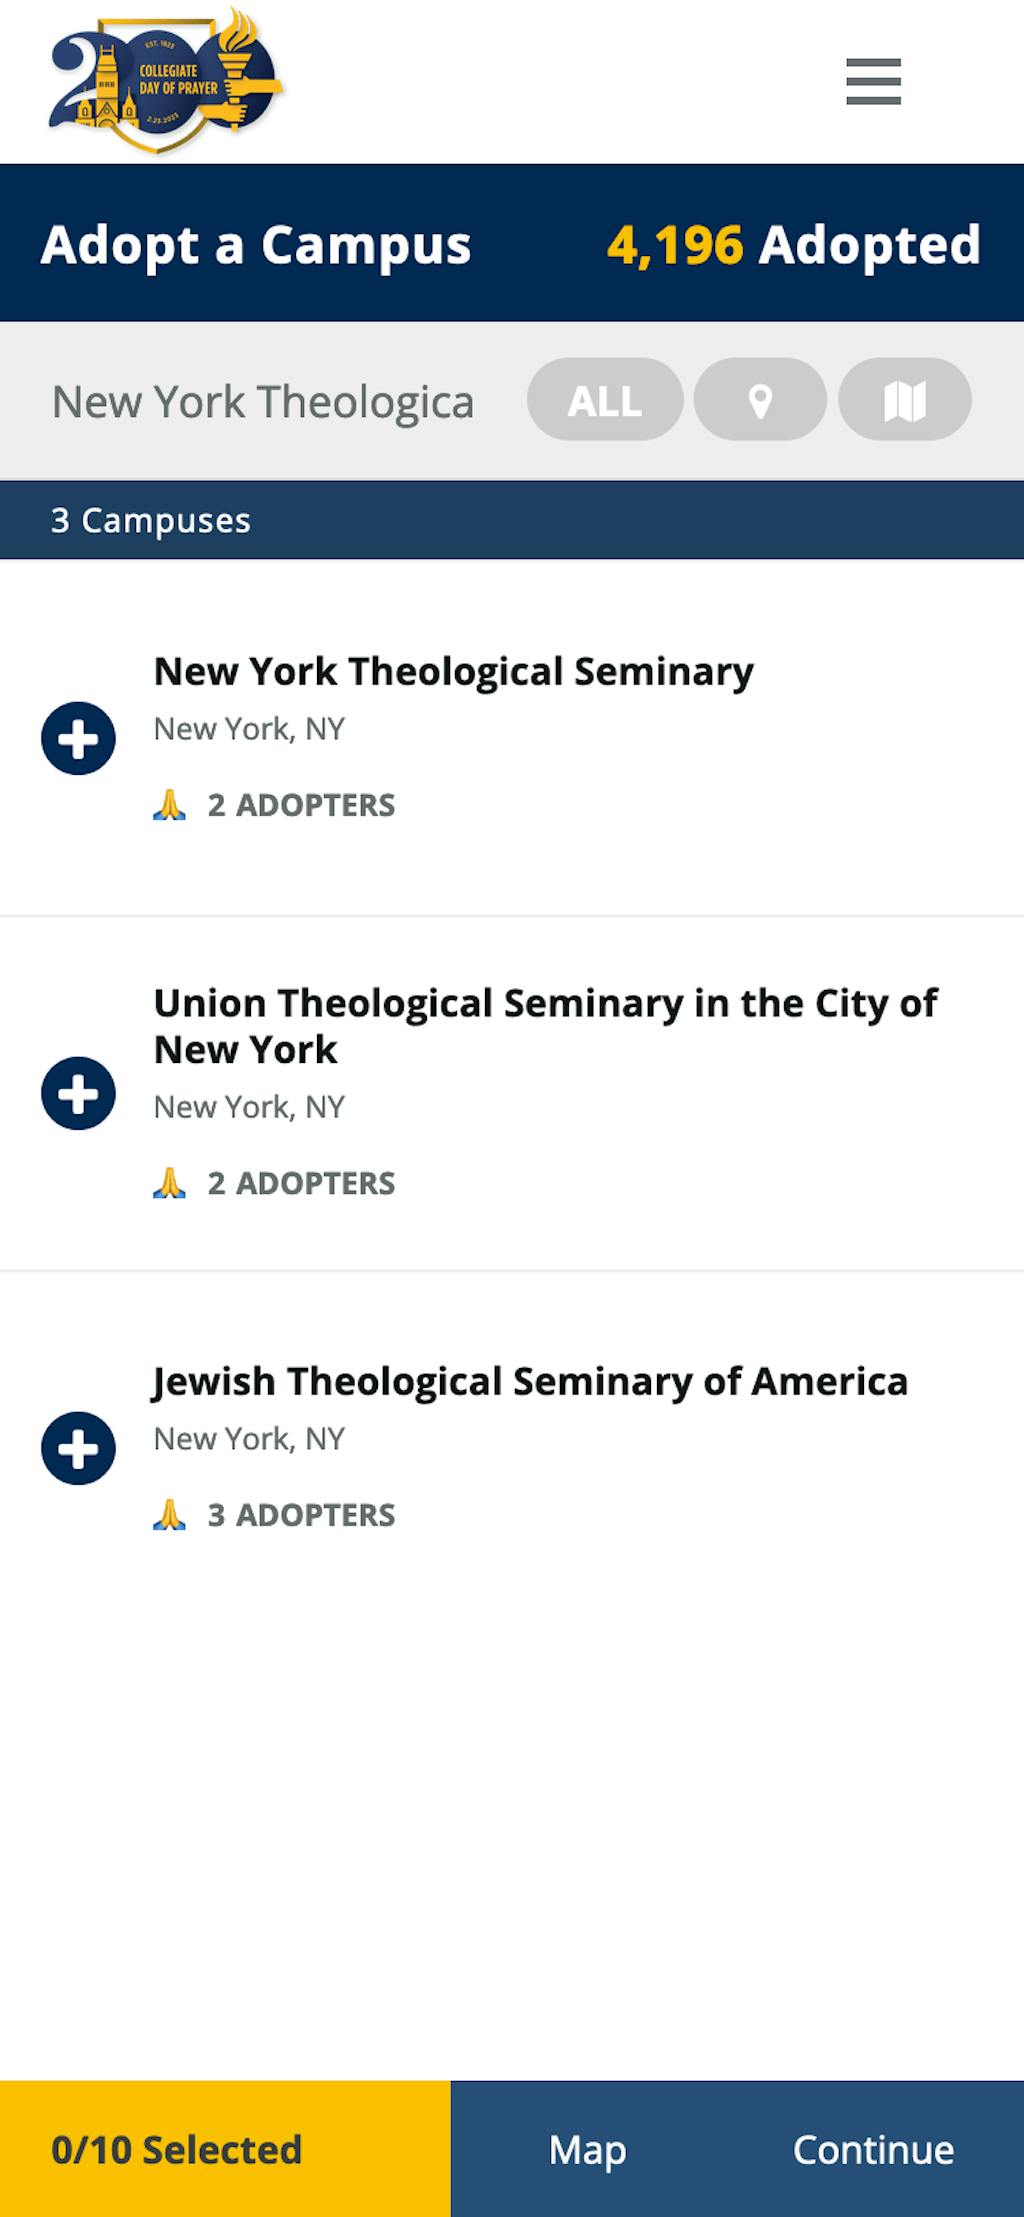Screen dimensions: 1024x2217
Task: Click praying hands icon under Jewish Theological
Action: tap(169, 1515)
